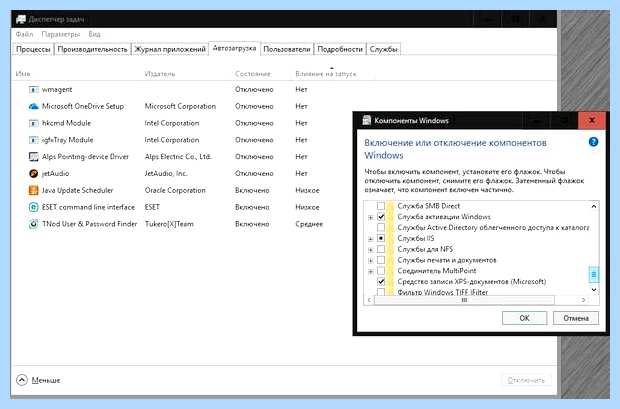The height and width of the screenshot is (409, 620).
Task: Click the JetAudio, Inc. publisher cell
Action: (166, 174)
